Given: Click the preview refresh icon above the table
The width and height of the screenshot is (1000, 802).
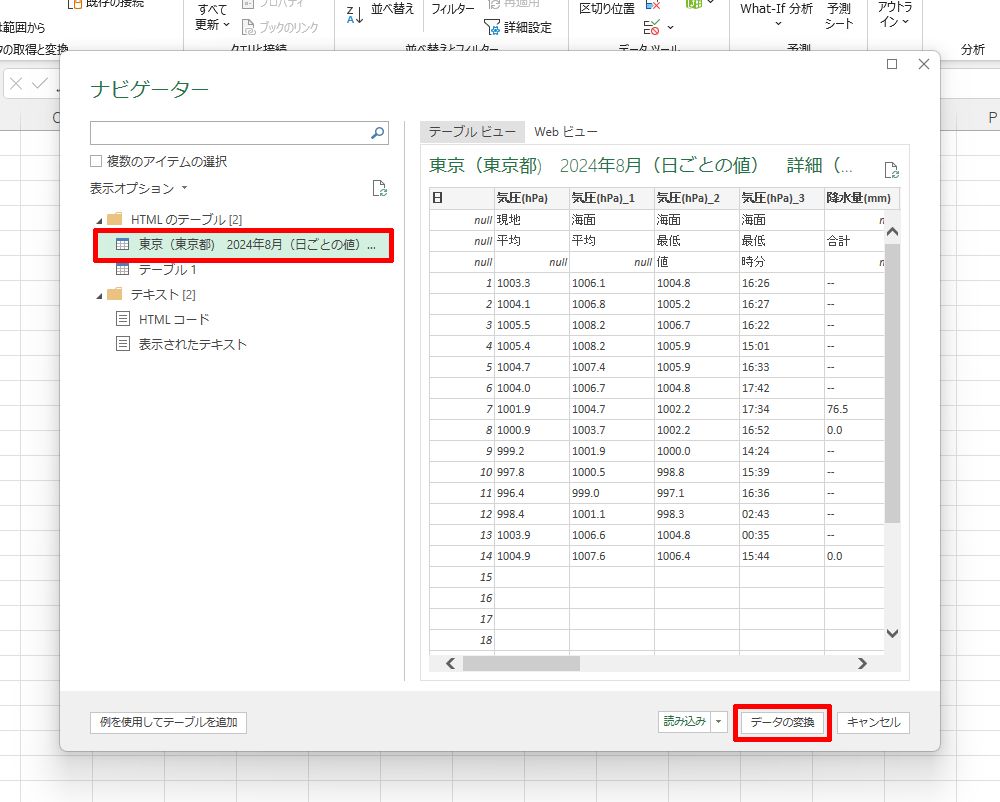Looking at the screenshot, I should (x=891, y=170).
